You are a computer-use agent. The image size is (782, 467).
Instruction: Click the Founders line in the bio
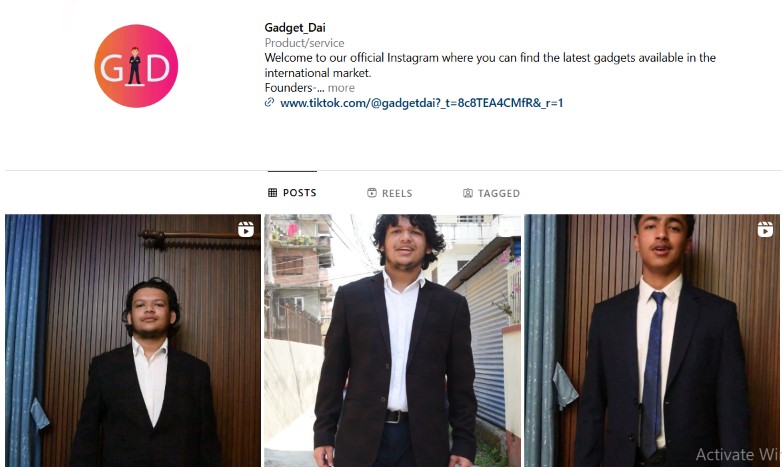pyautogui.click(x=294, y=88)
